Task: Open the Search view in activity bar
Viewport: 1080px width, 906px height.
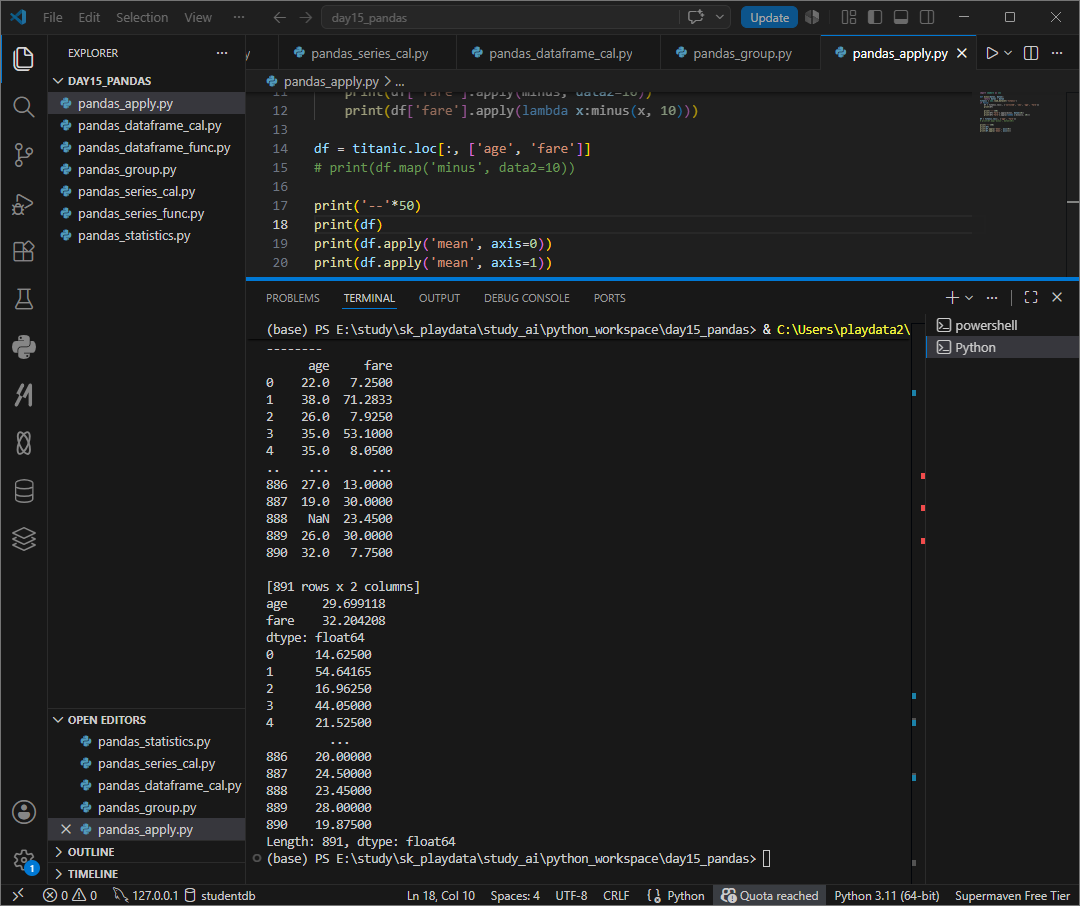Action: click(x=23, y=107)
